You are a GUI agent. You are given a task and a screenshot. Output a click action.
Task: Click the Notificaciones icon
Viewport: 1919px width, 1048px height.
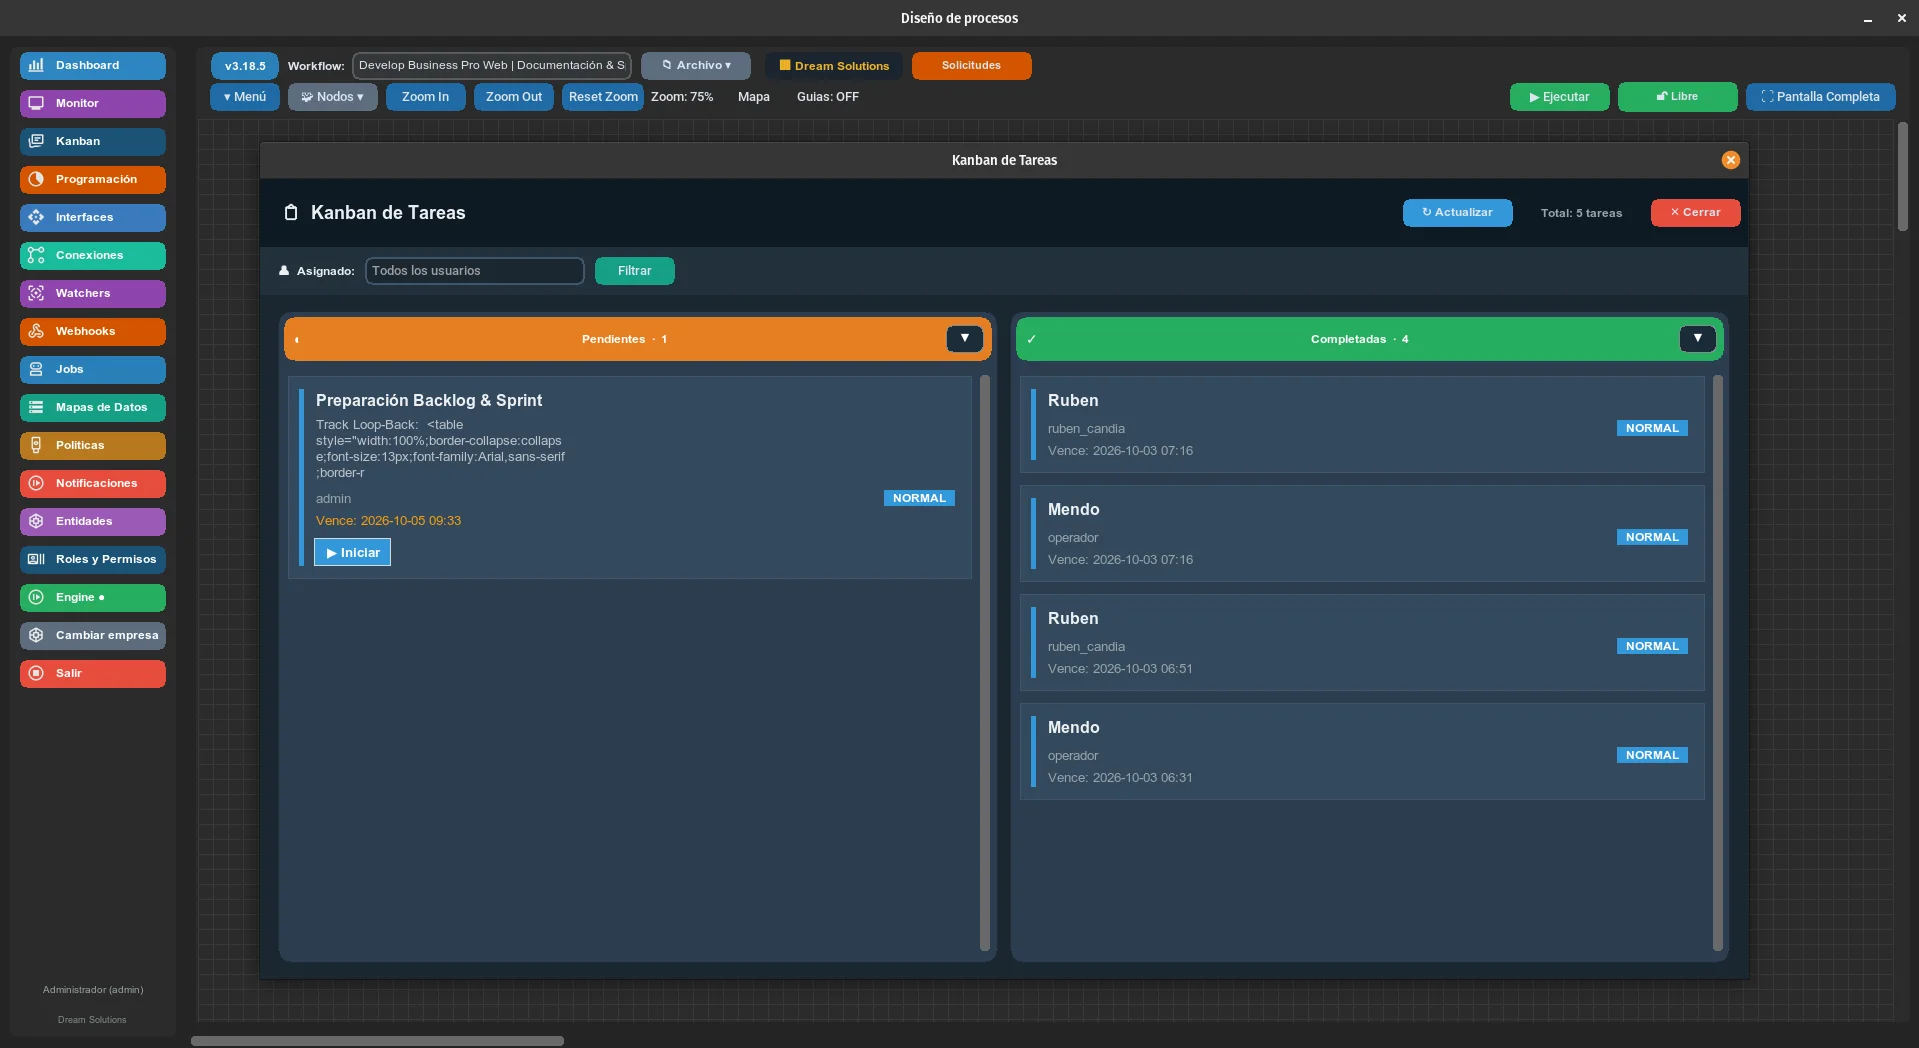click(36, 484)
